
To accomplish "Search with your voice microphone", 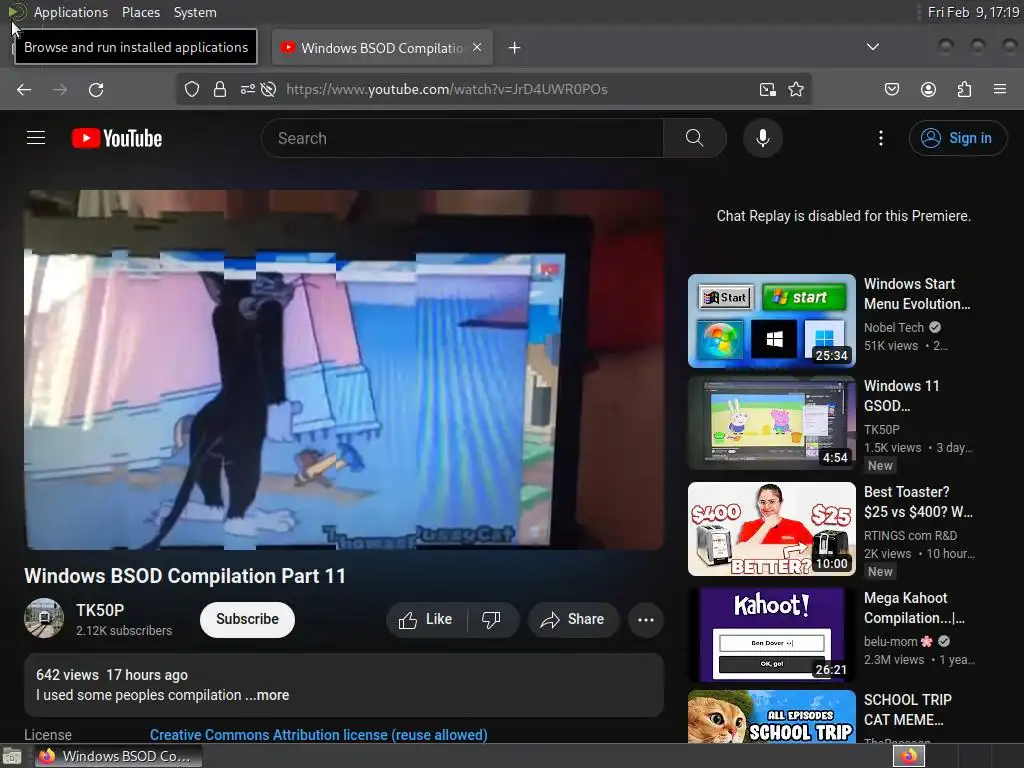I will coord(762,138).
